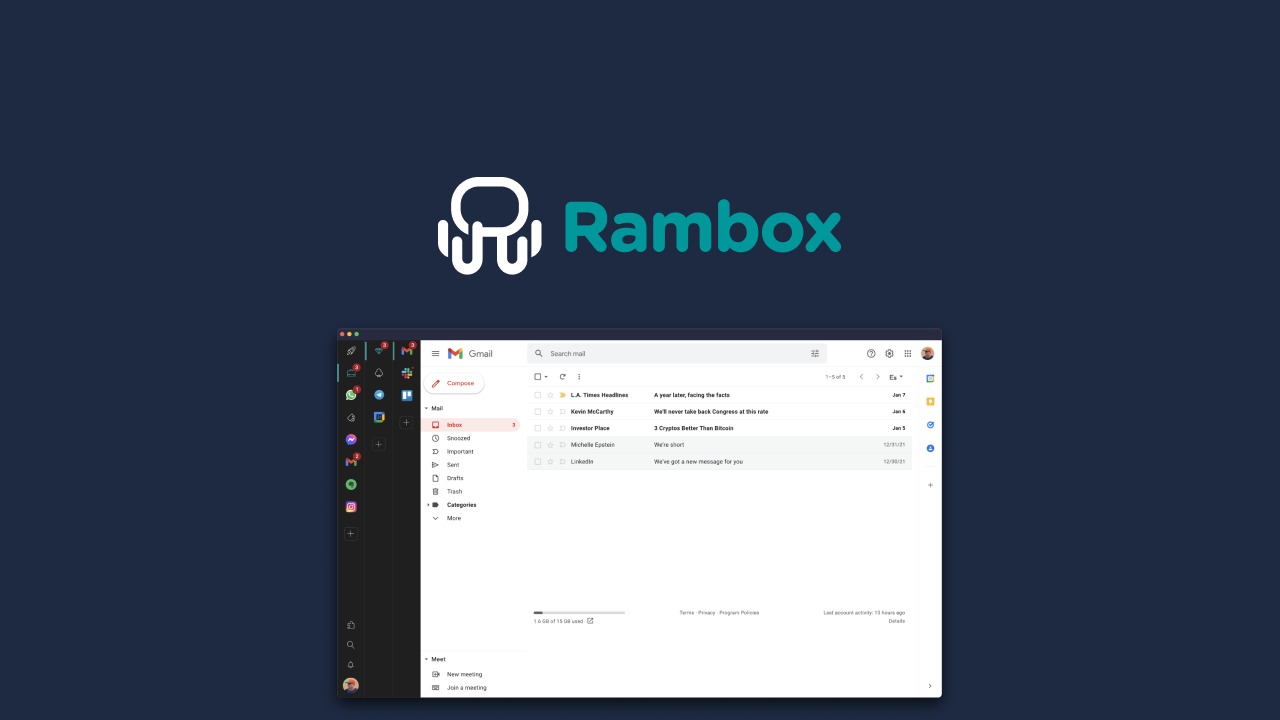This screenshot has height=720, width=1280.
Task: Open Google Keep in Gmail's side panel
Action: (928, 401)
